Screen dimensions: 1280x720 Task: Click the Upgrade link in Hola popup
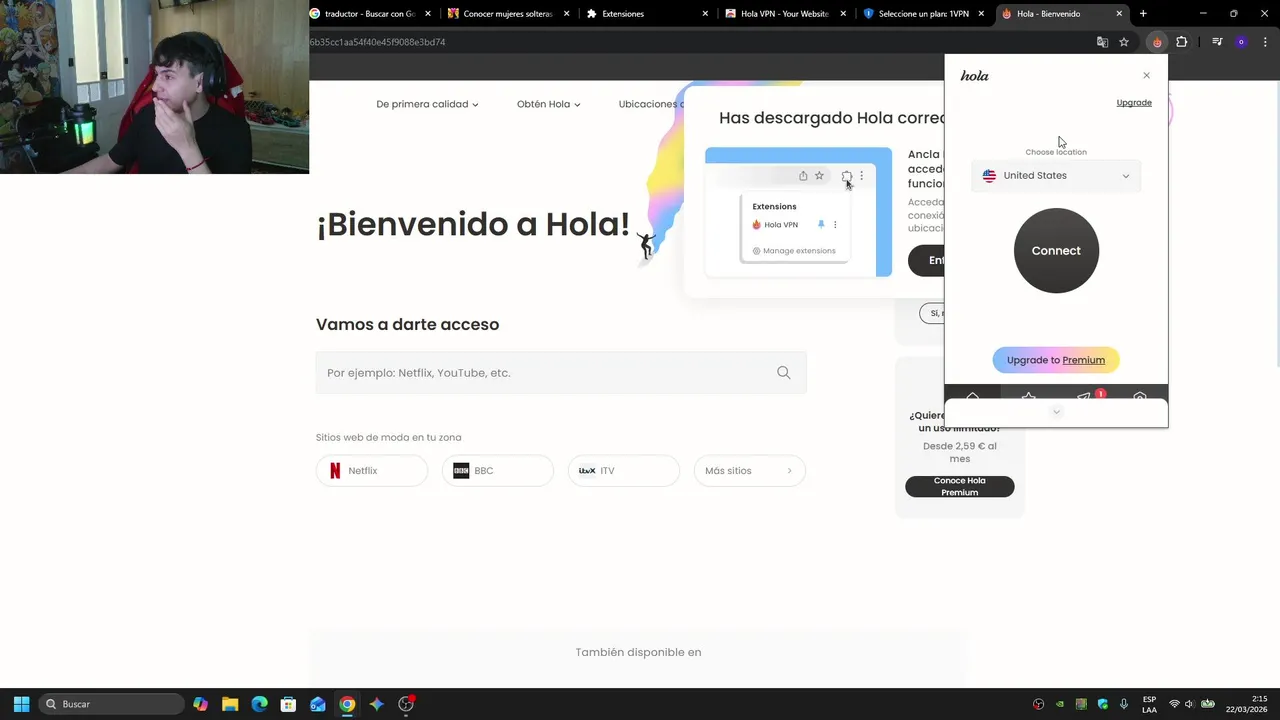point(1134,103)
